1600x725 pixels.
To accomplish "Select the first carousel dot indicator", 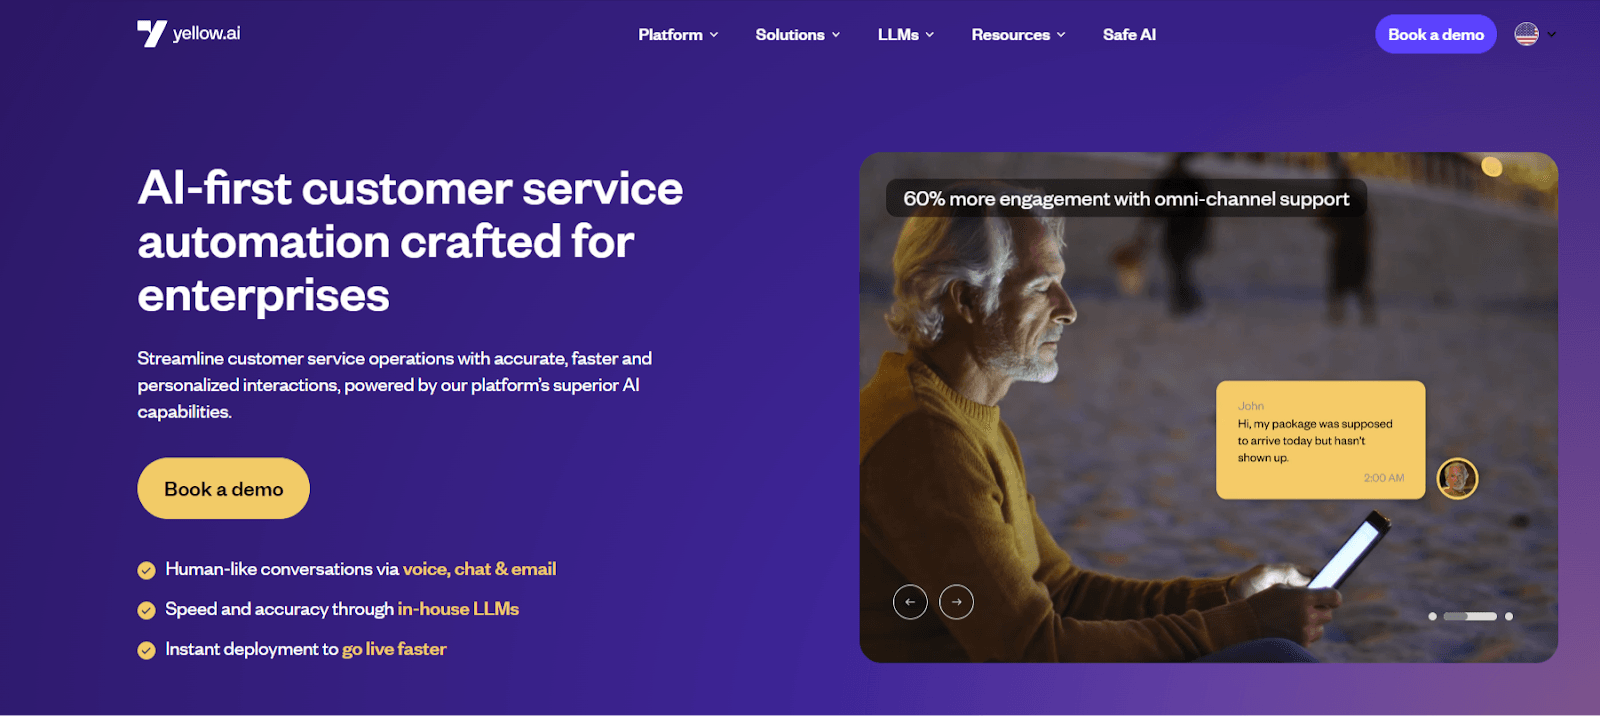I will [x=1433, y=617].
